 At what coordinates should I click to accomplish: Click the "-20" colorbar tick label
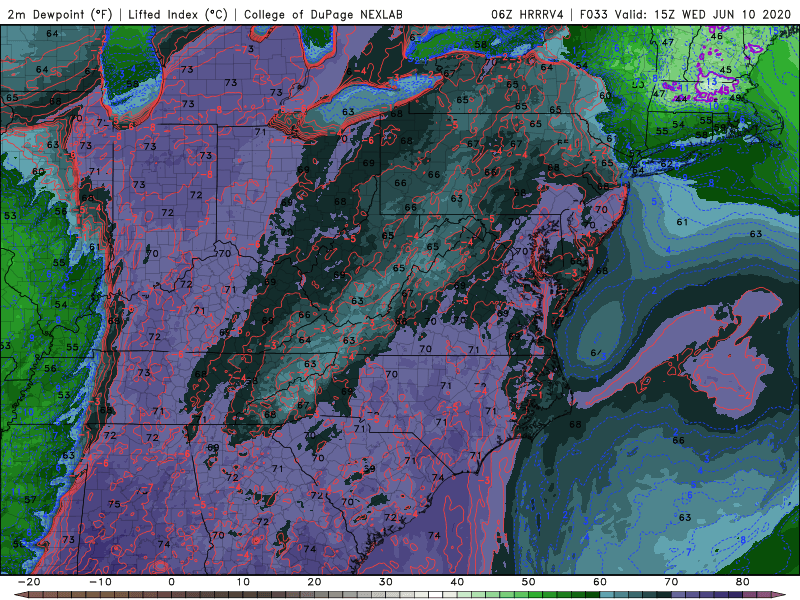[29, 582]
